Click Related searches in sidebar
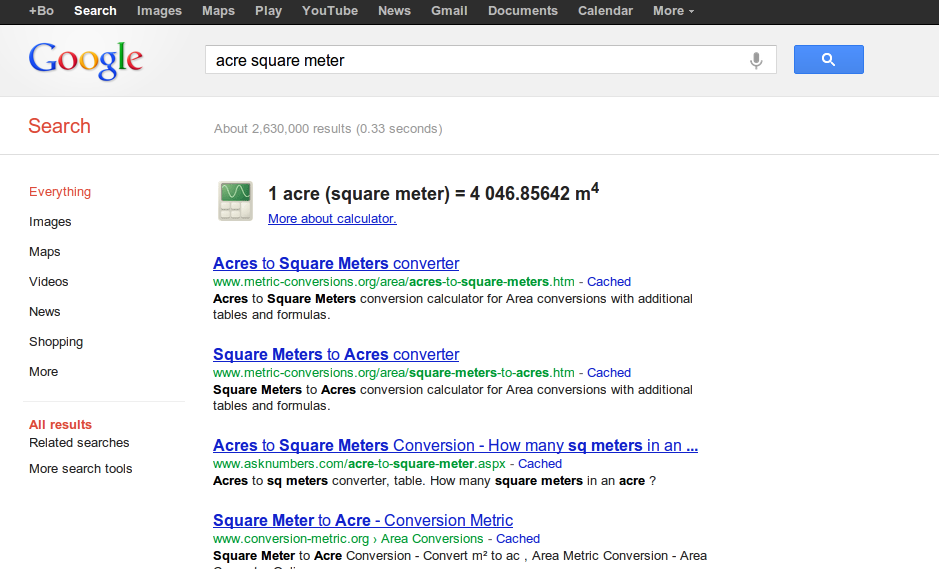This screenshot has width=939, height=569. [79, 443]
